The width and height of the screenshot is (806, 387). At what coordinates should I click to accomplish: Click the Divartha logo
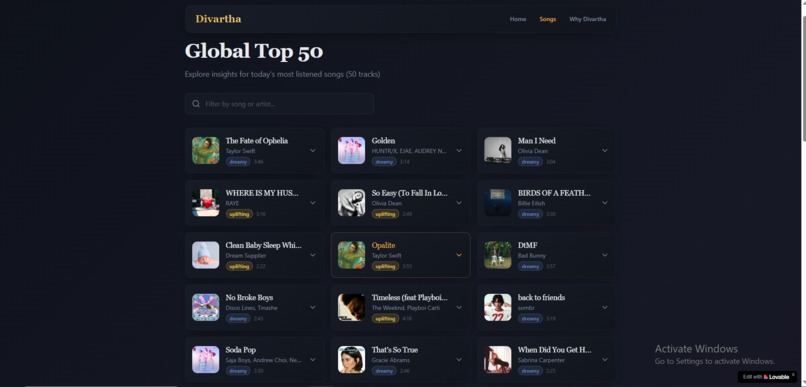(x=218, y=19)
